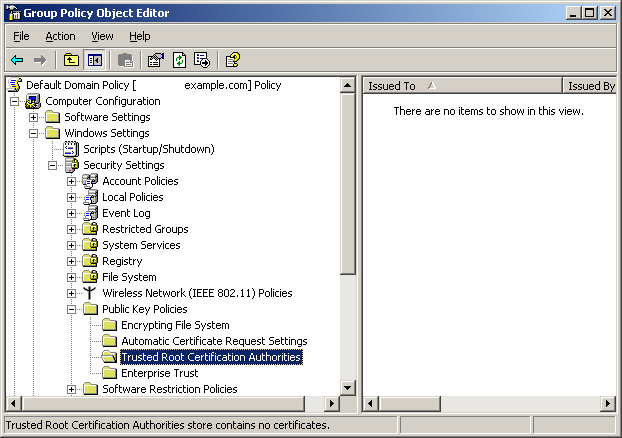Viewport: 622px width, 438px height.
Task: Toggle the Show/Hide Console Tree icon
Action: coord(93,60)
